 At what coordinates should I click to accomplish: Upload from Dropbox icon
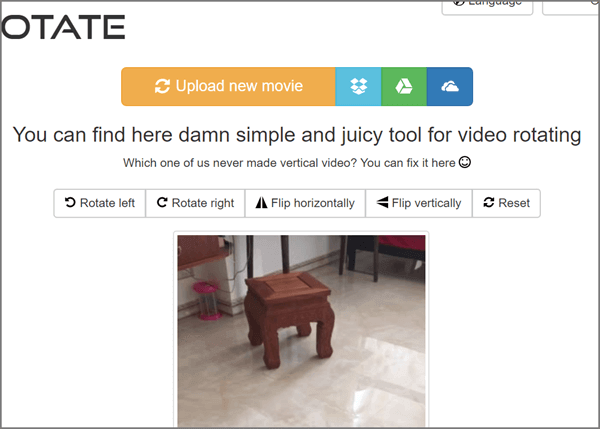point(359,86)
